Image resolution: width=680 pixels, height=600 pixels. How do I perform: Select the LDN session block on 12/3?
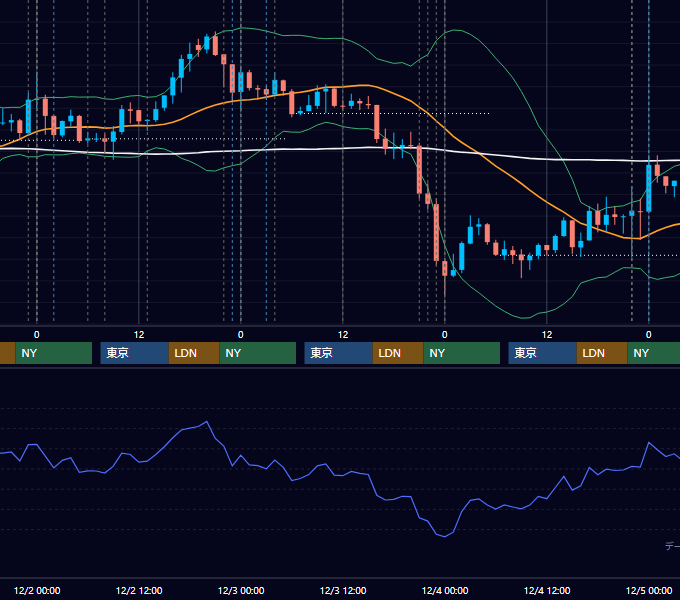coord(398,353)
